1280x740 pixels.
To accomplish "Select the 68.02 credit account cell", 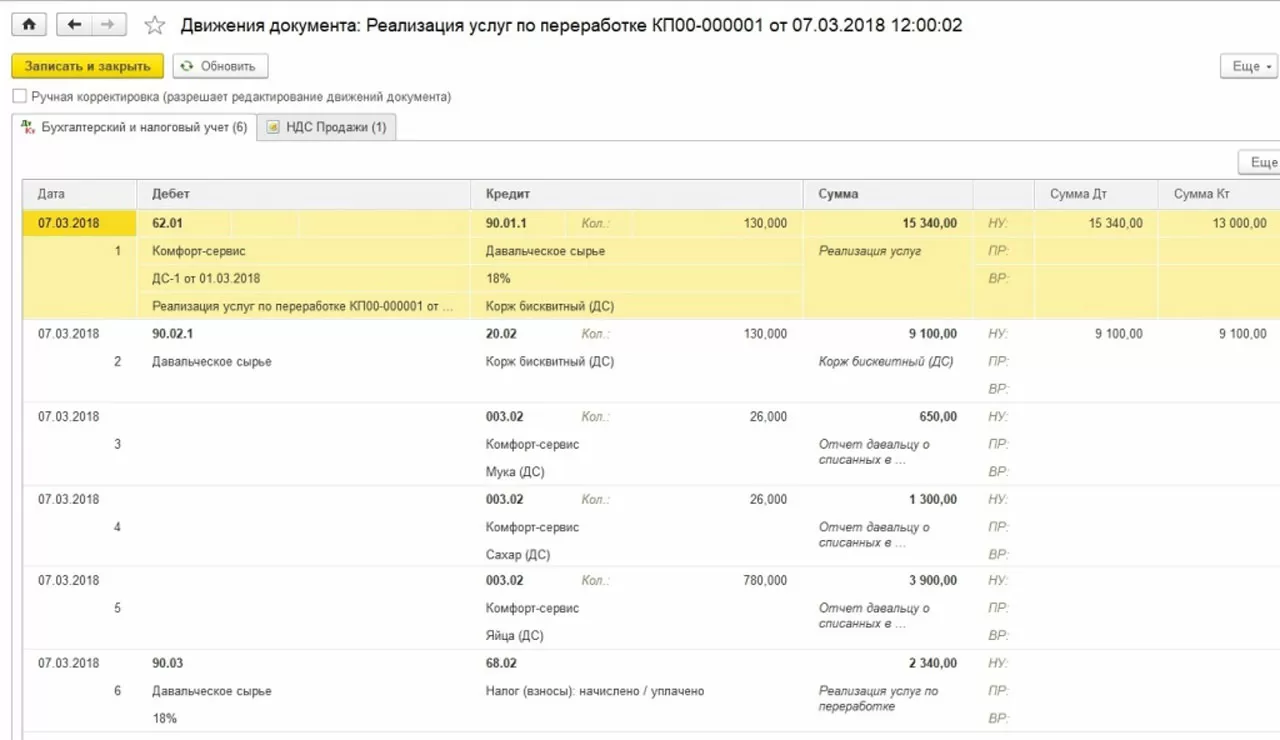I will 504,663.
